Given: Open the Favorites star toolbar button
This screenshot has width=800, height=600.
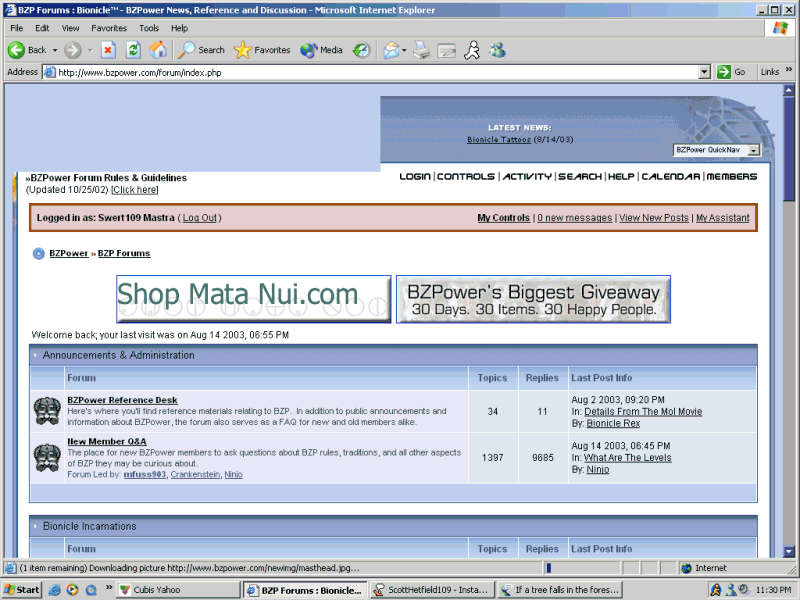Looking at the screenshot, I should [x=262, y=50].
